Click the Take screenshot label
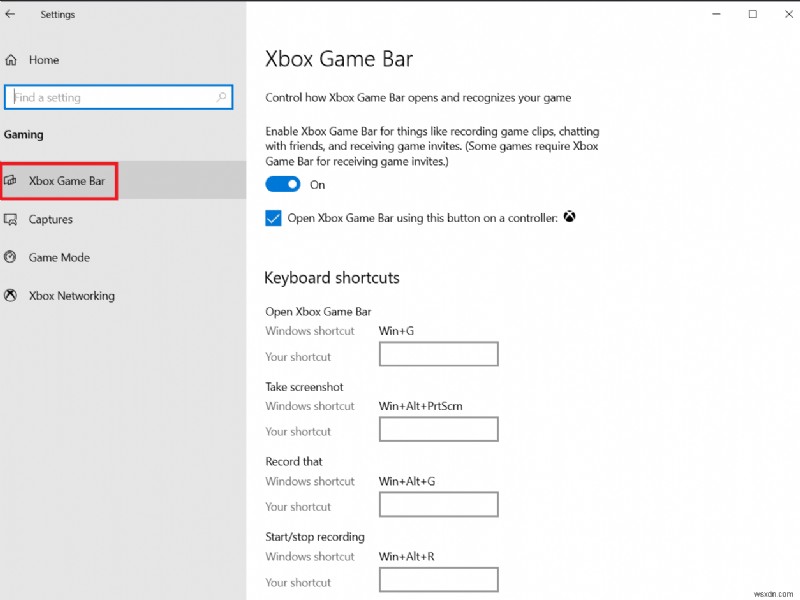This screenshot has height=600, width=800. click(304, 387)
